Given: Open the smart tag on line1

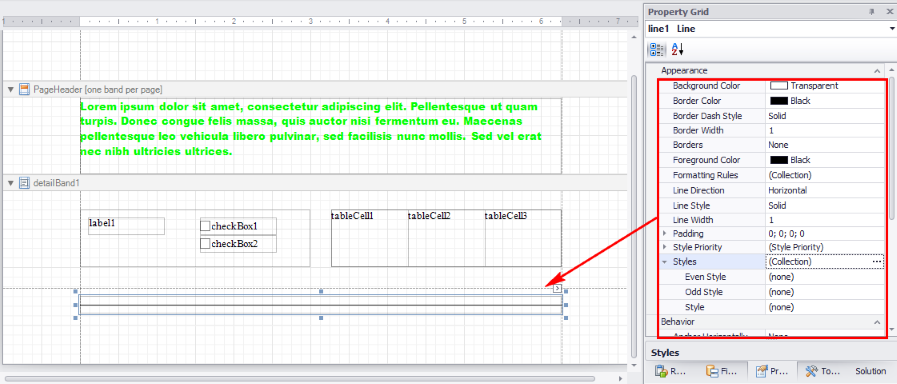Looking at the screenshot, I should [558, 288].
